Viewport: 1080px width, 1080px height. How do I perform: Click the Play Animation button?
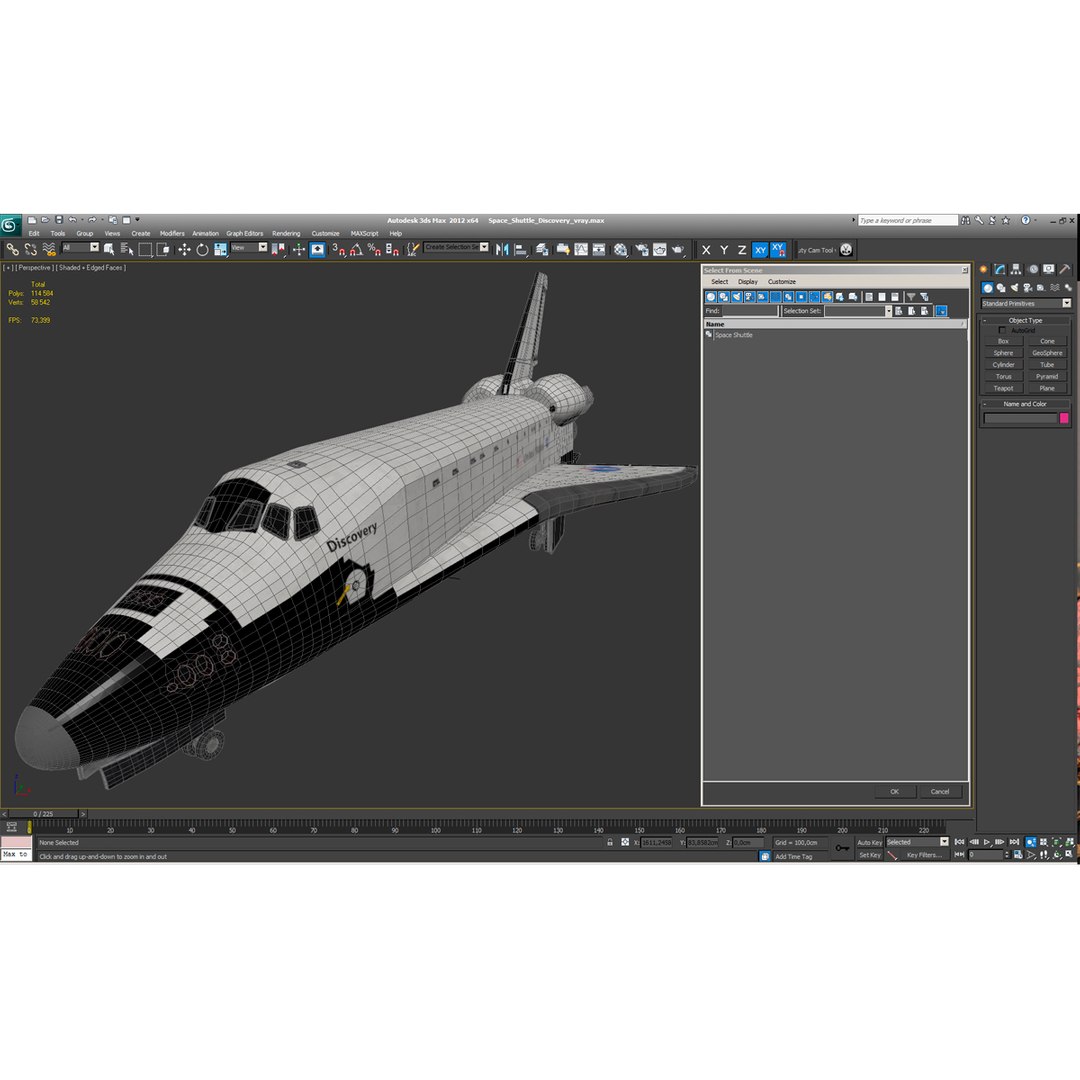click(x=987, y=842)
